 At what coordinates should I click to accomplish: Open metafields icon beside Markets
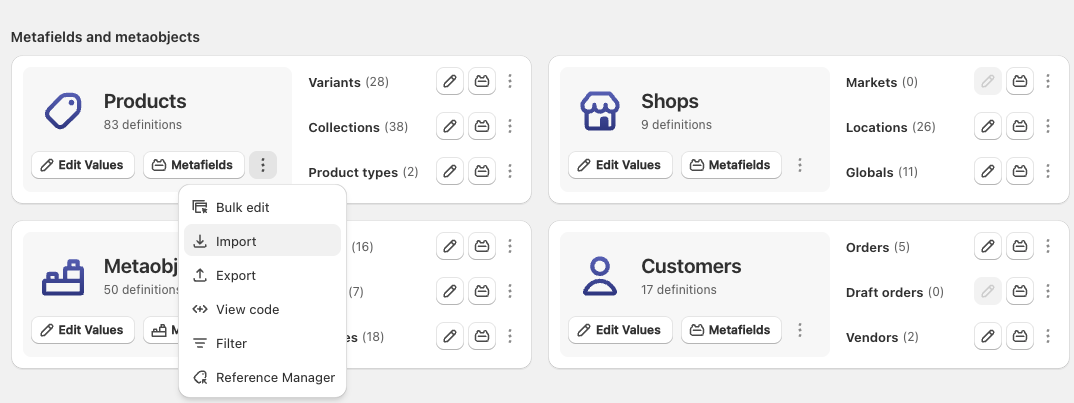[1019, 81]
